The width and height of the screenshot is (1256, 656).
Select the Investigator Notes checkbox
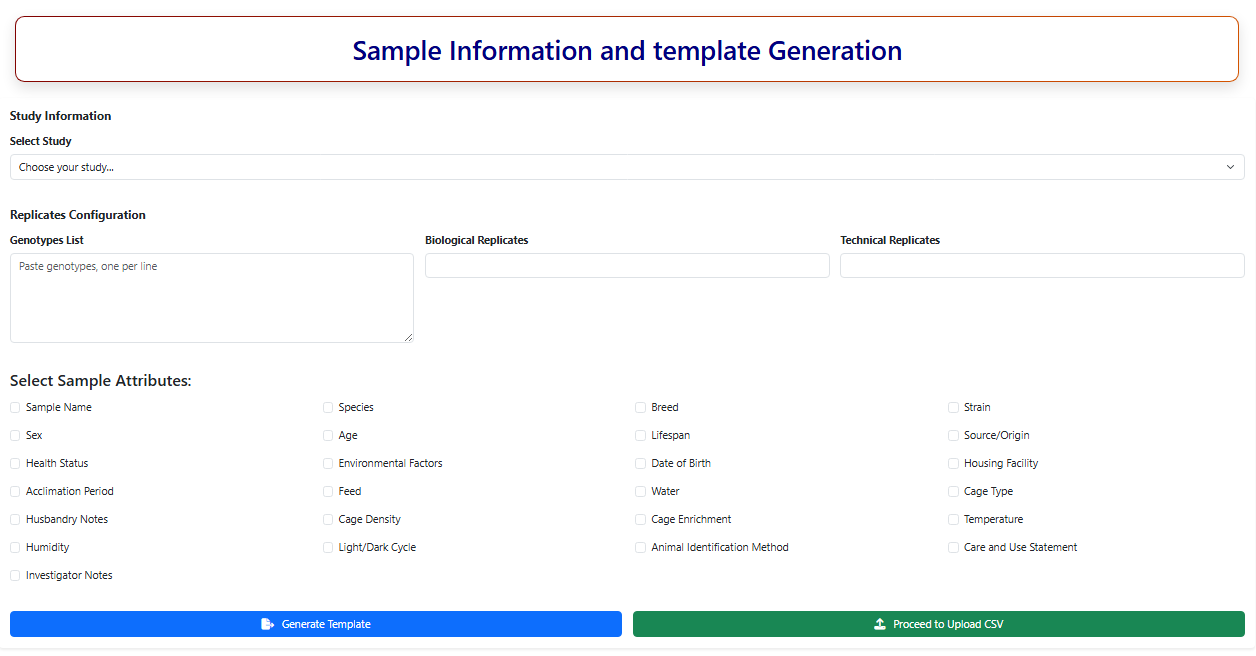click(15, 576)
